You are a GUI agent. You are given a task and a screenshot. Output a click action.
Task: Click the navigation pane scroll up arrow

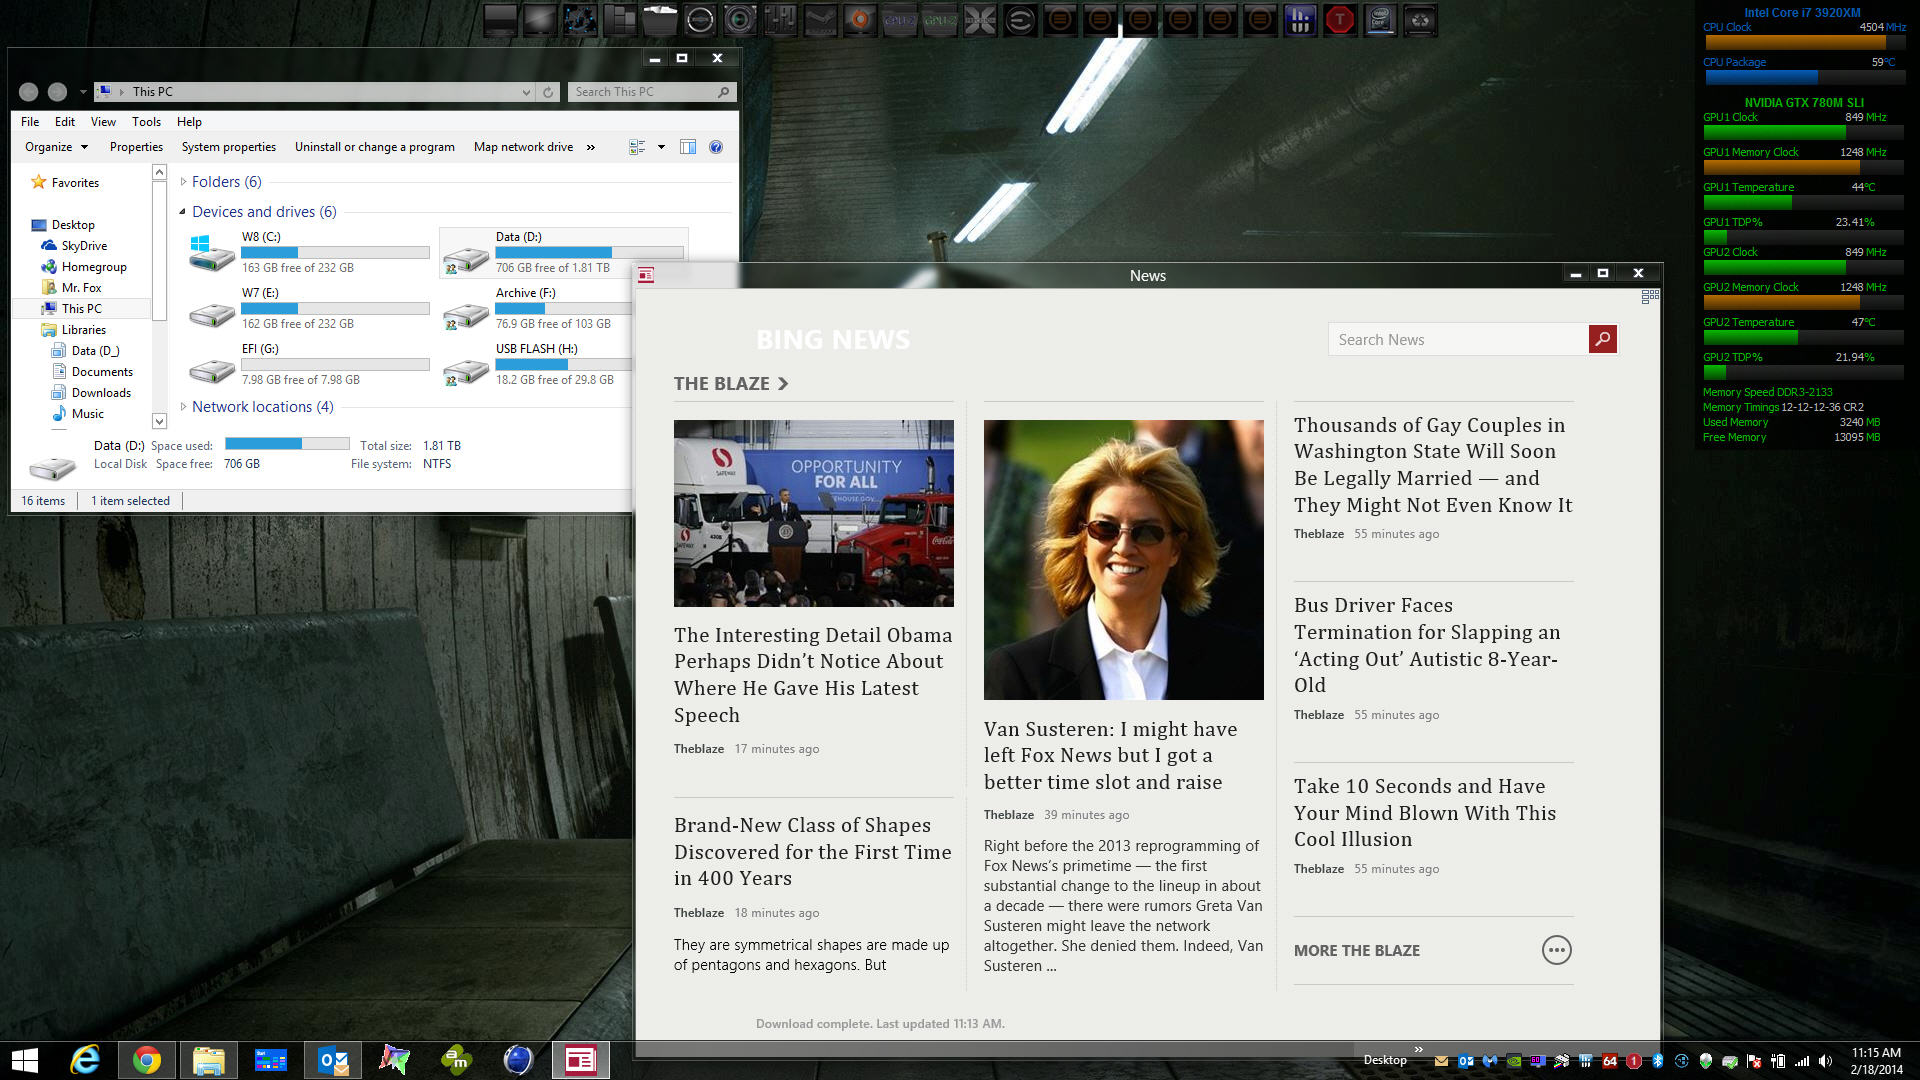159,173
